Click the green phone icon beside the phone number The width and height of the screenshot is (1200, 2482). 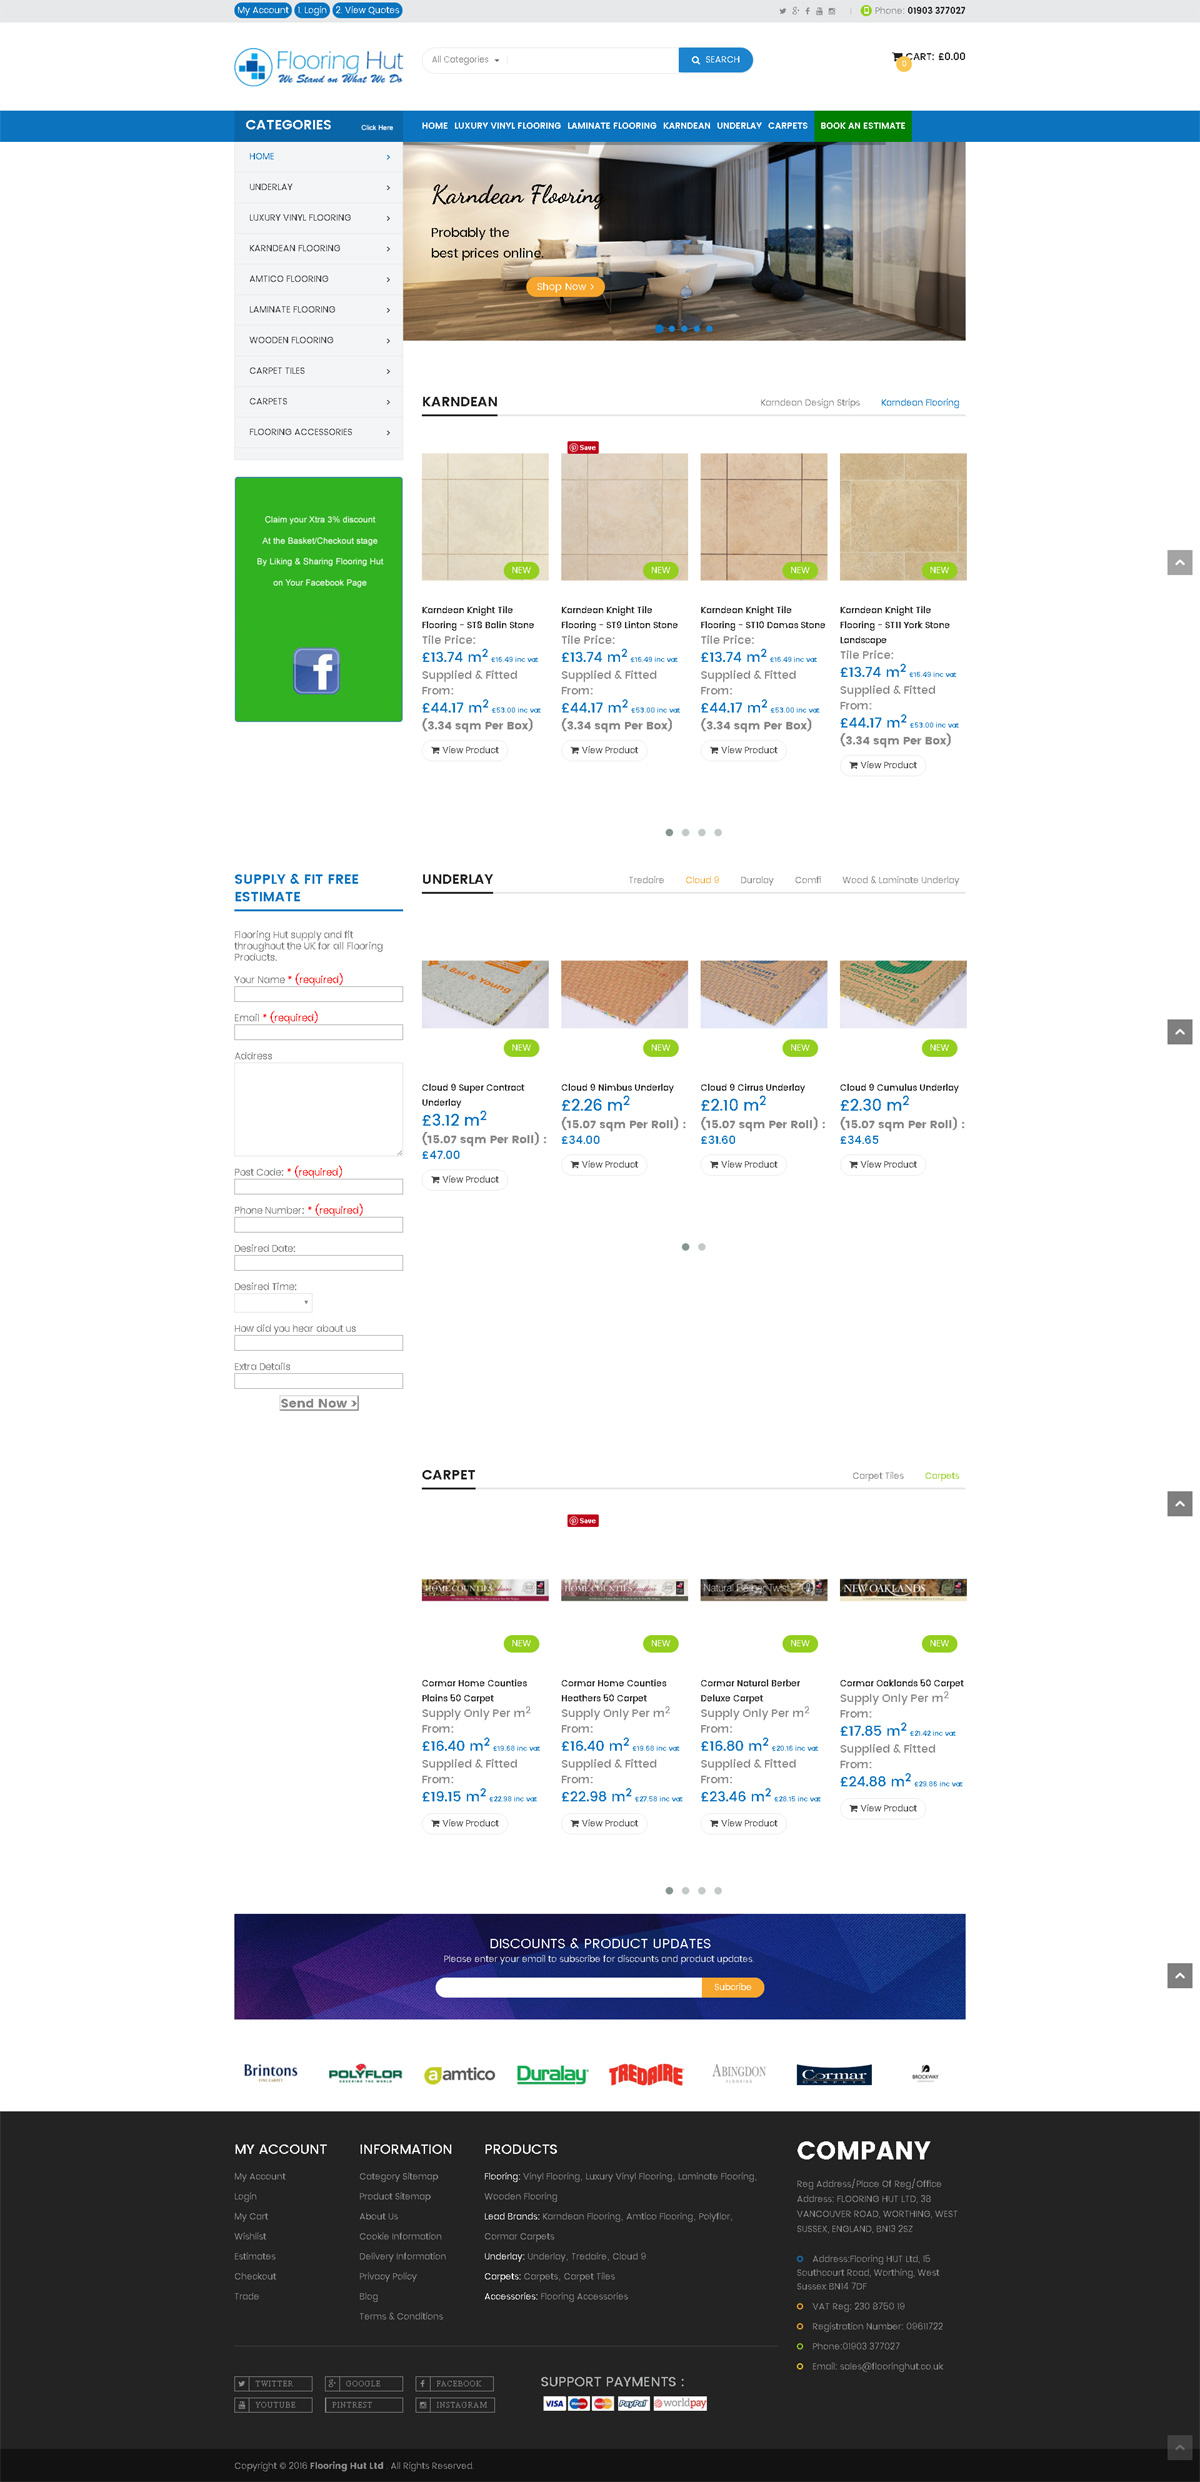(x=866, y=11)
